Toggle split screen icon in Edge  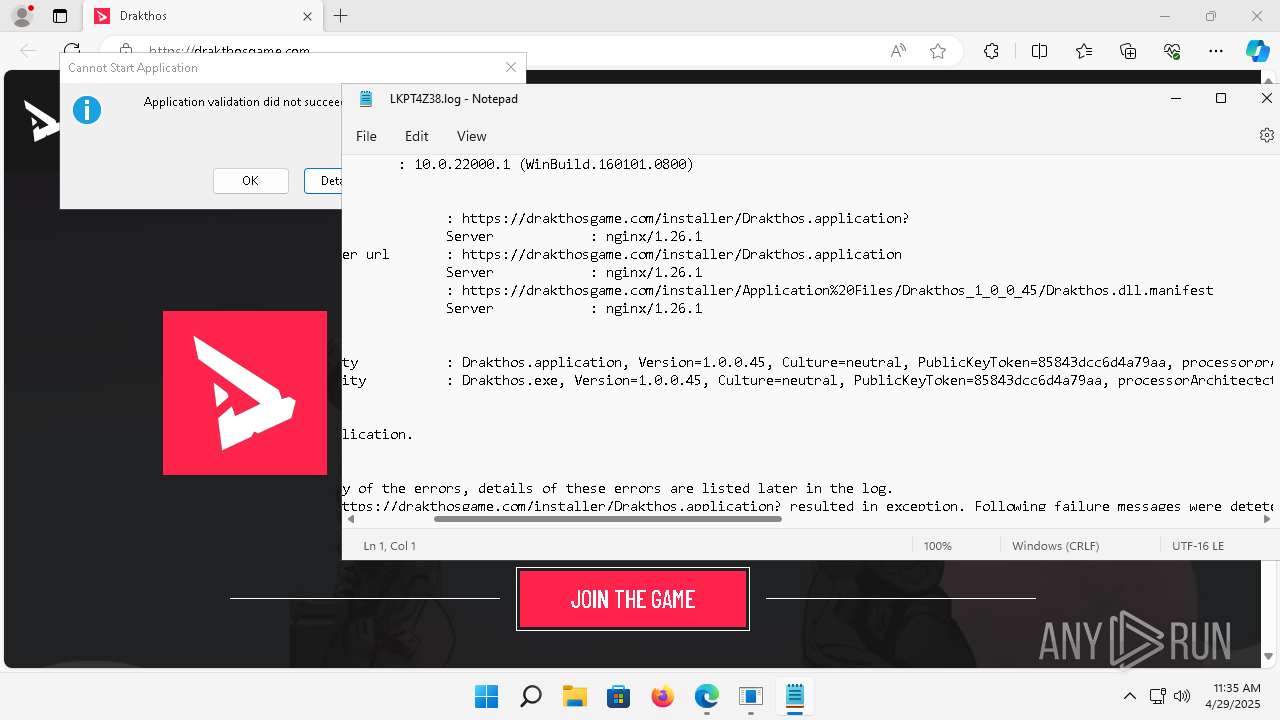[1039, 51]
